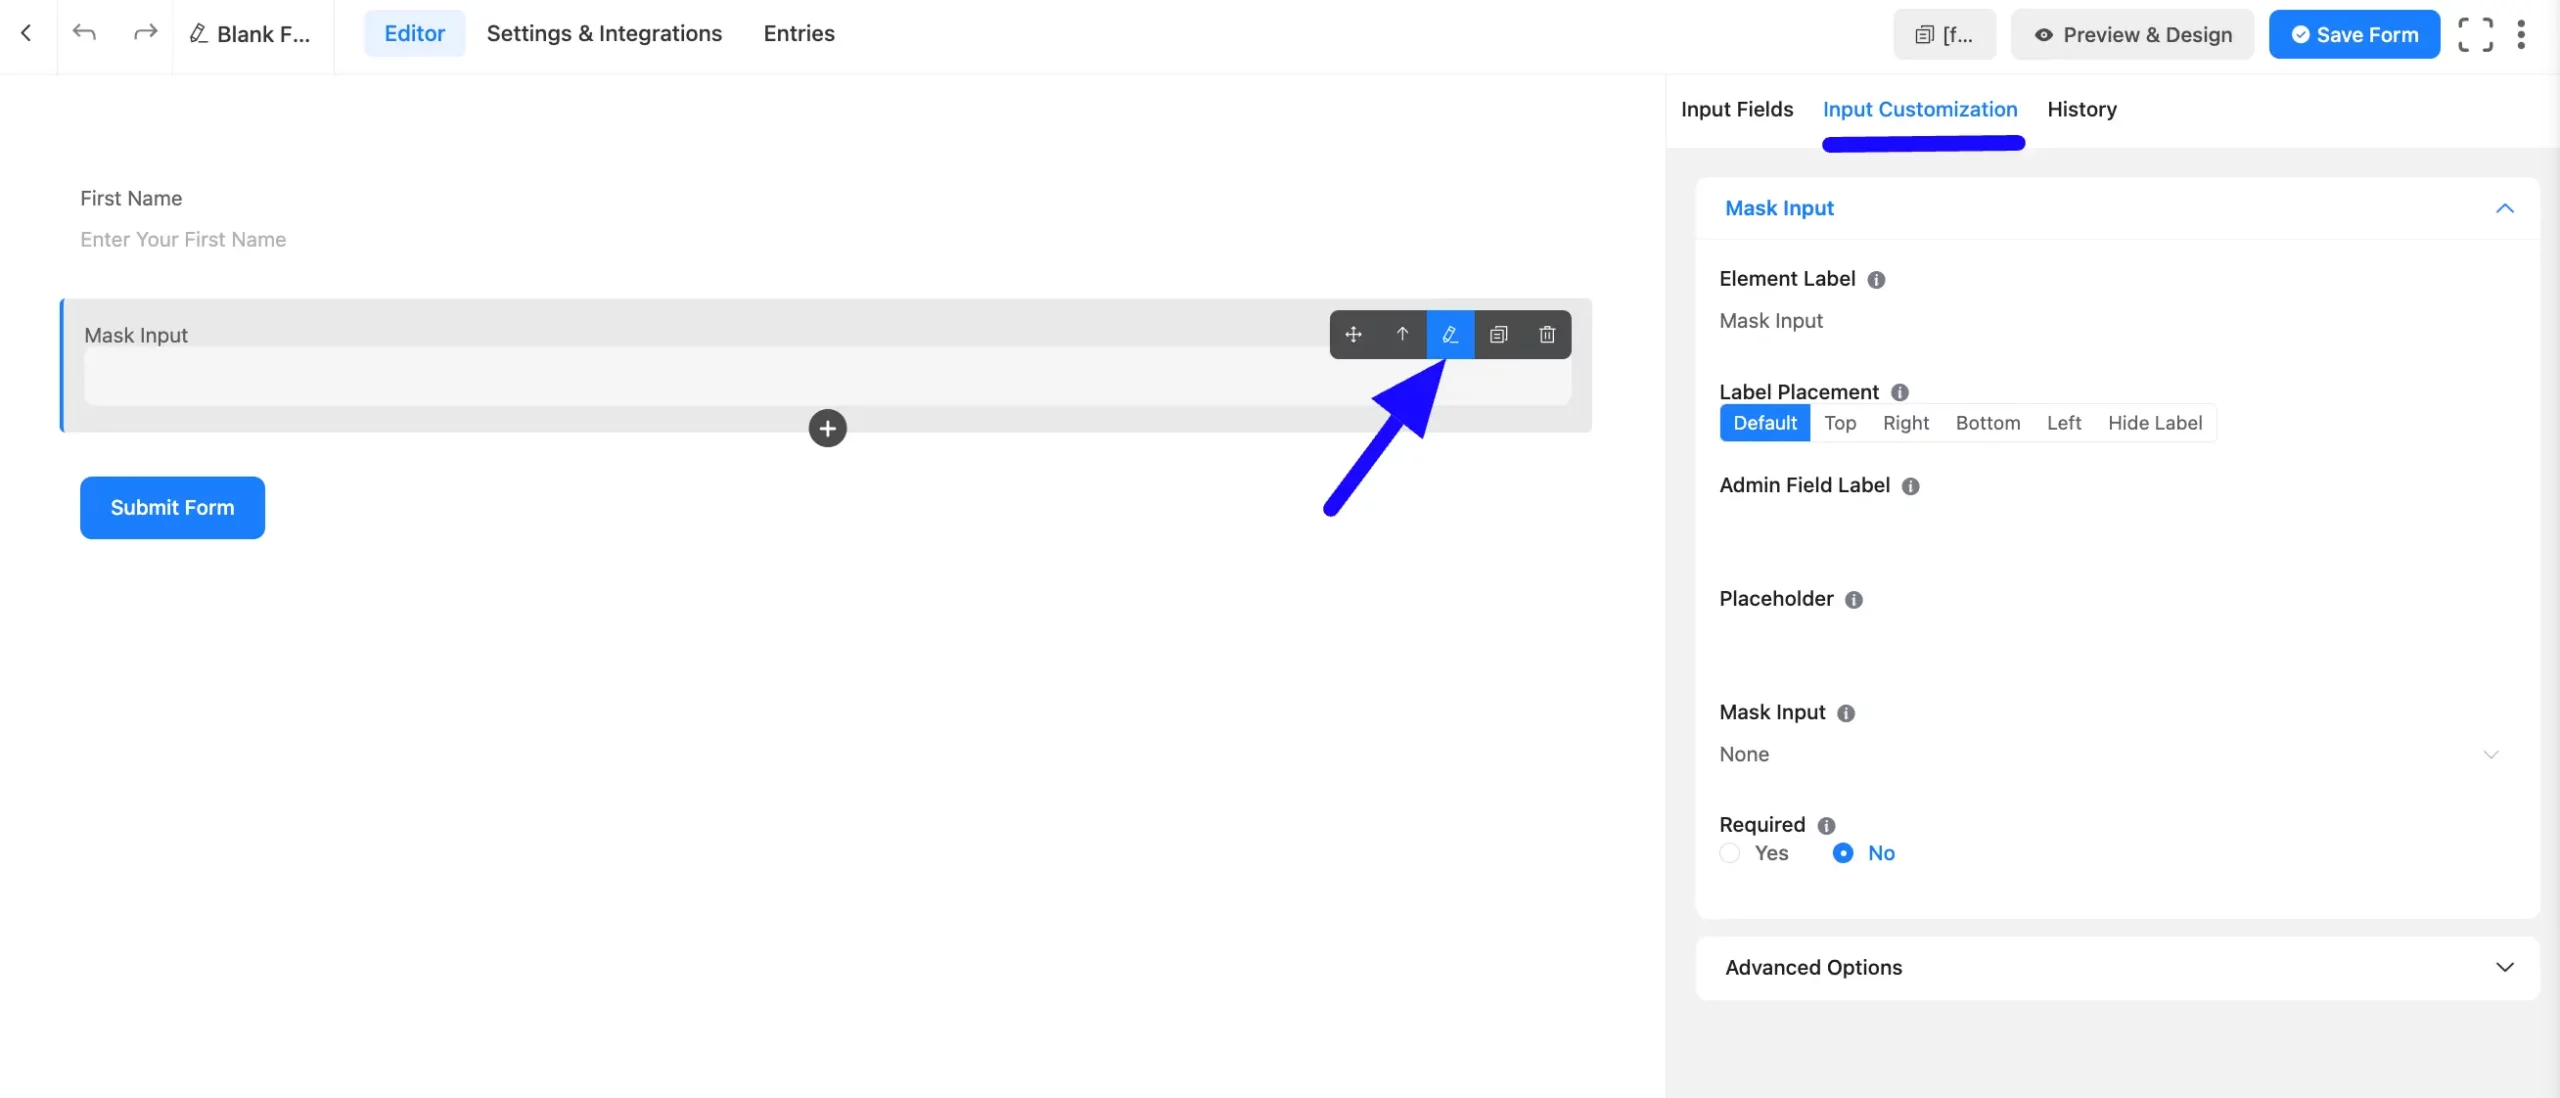Viewport: 2560px width, 1098px height.
Task: Open Preview & Design
Action: click(2132, 34)
